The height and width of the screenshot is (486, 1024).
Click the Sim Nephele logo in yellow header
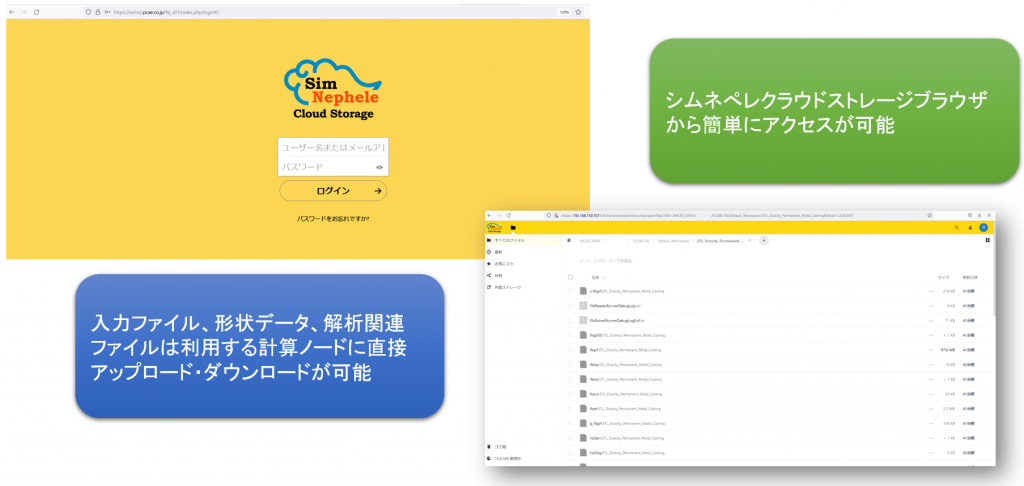(x=494, y=227)
